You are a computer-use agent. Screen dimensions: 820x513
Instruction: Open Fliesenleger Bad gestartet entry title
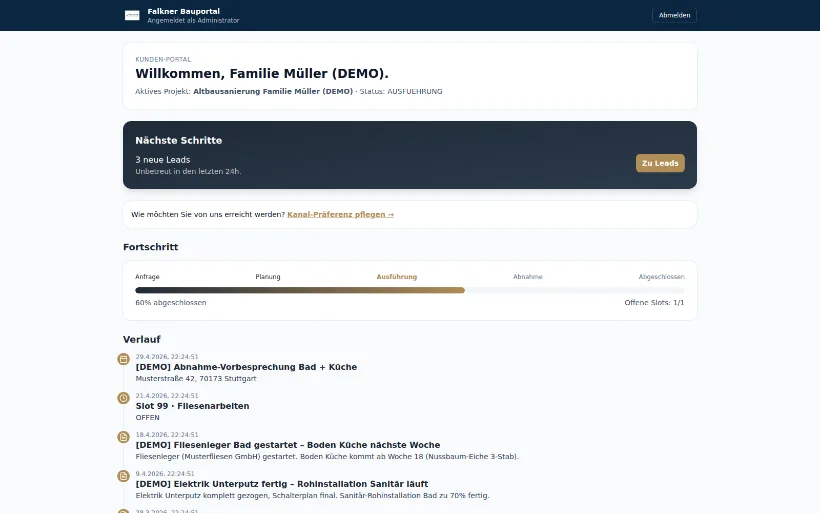click(288, 445)
